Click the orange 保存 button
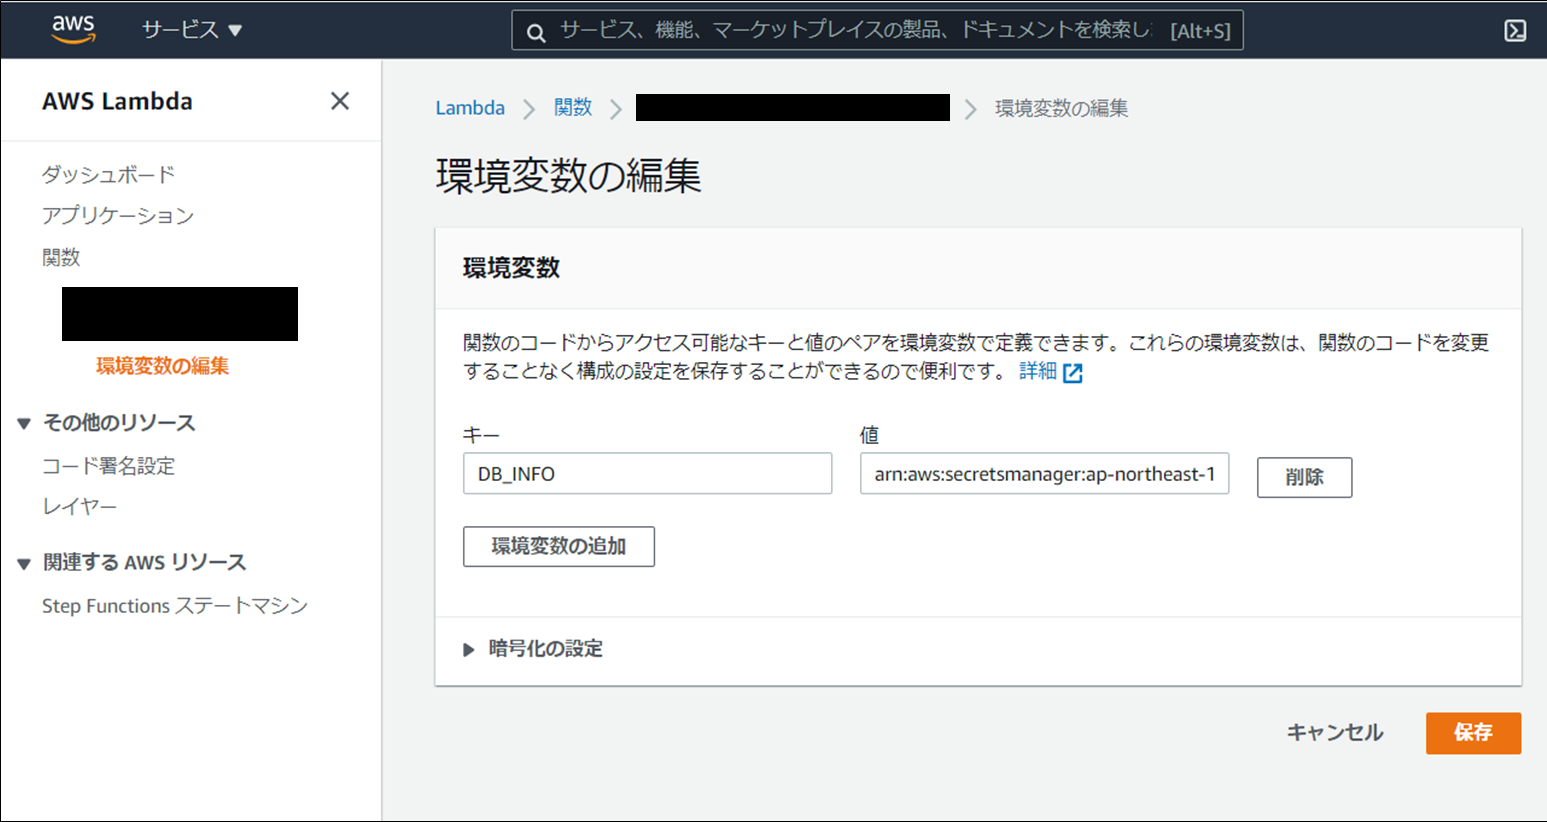The image size is (1547, 822). pyautogui.click(x=1473, y=733)
